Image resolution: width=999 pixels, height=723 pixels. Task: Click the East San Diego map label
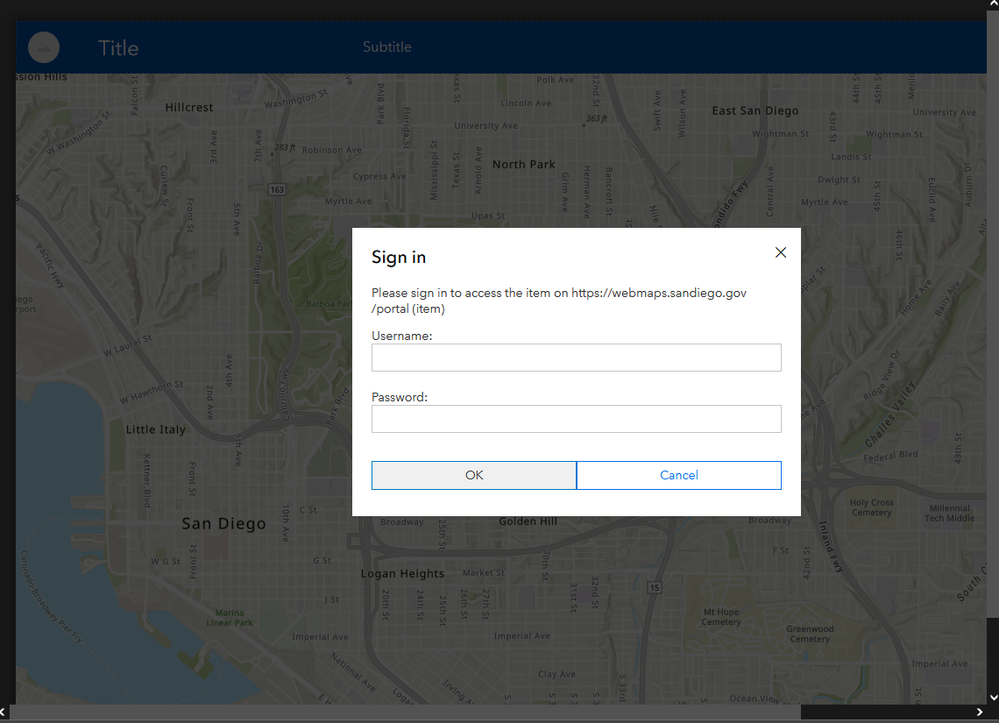point(755,111)
